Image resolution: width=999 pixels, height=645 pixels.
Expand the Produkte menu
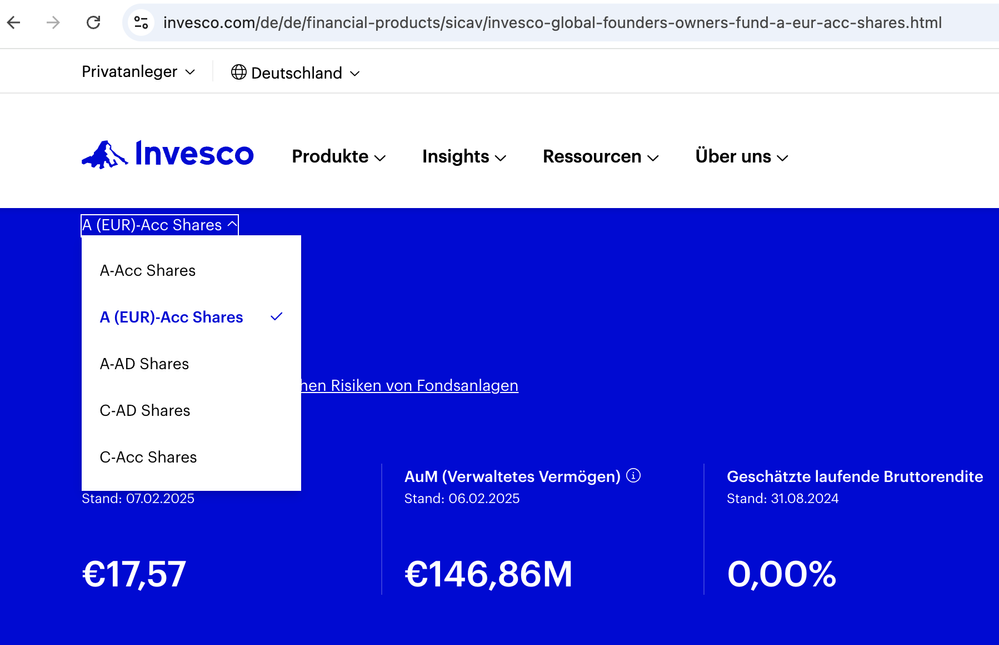tap(338, 157)
